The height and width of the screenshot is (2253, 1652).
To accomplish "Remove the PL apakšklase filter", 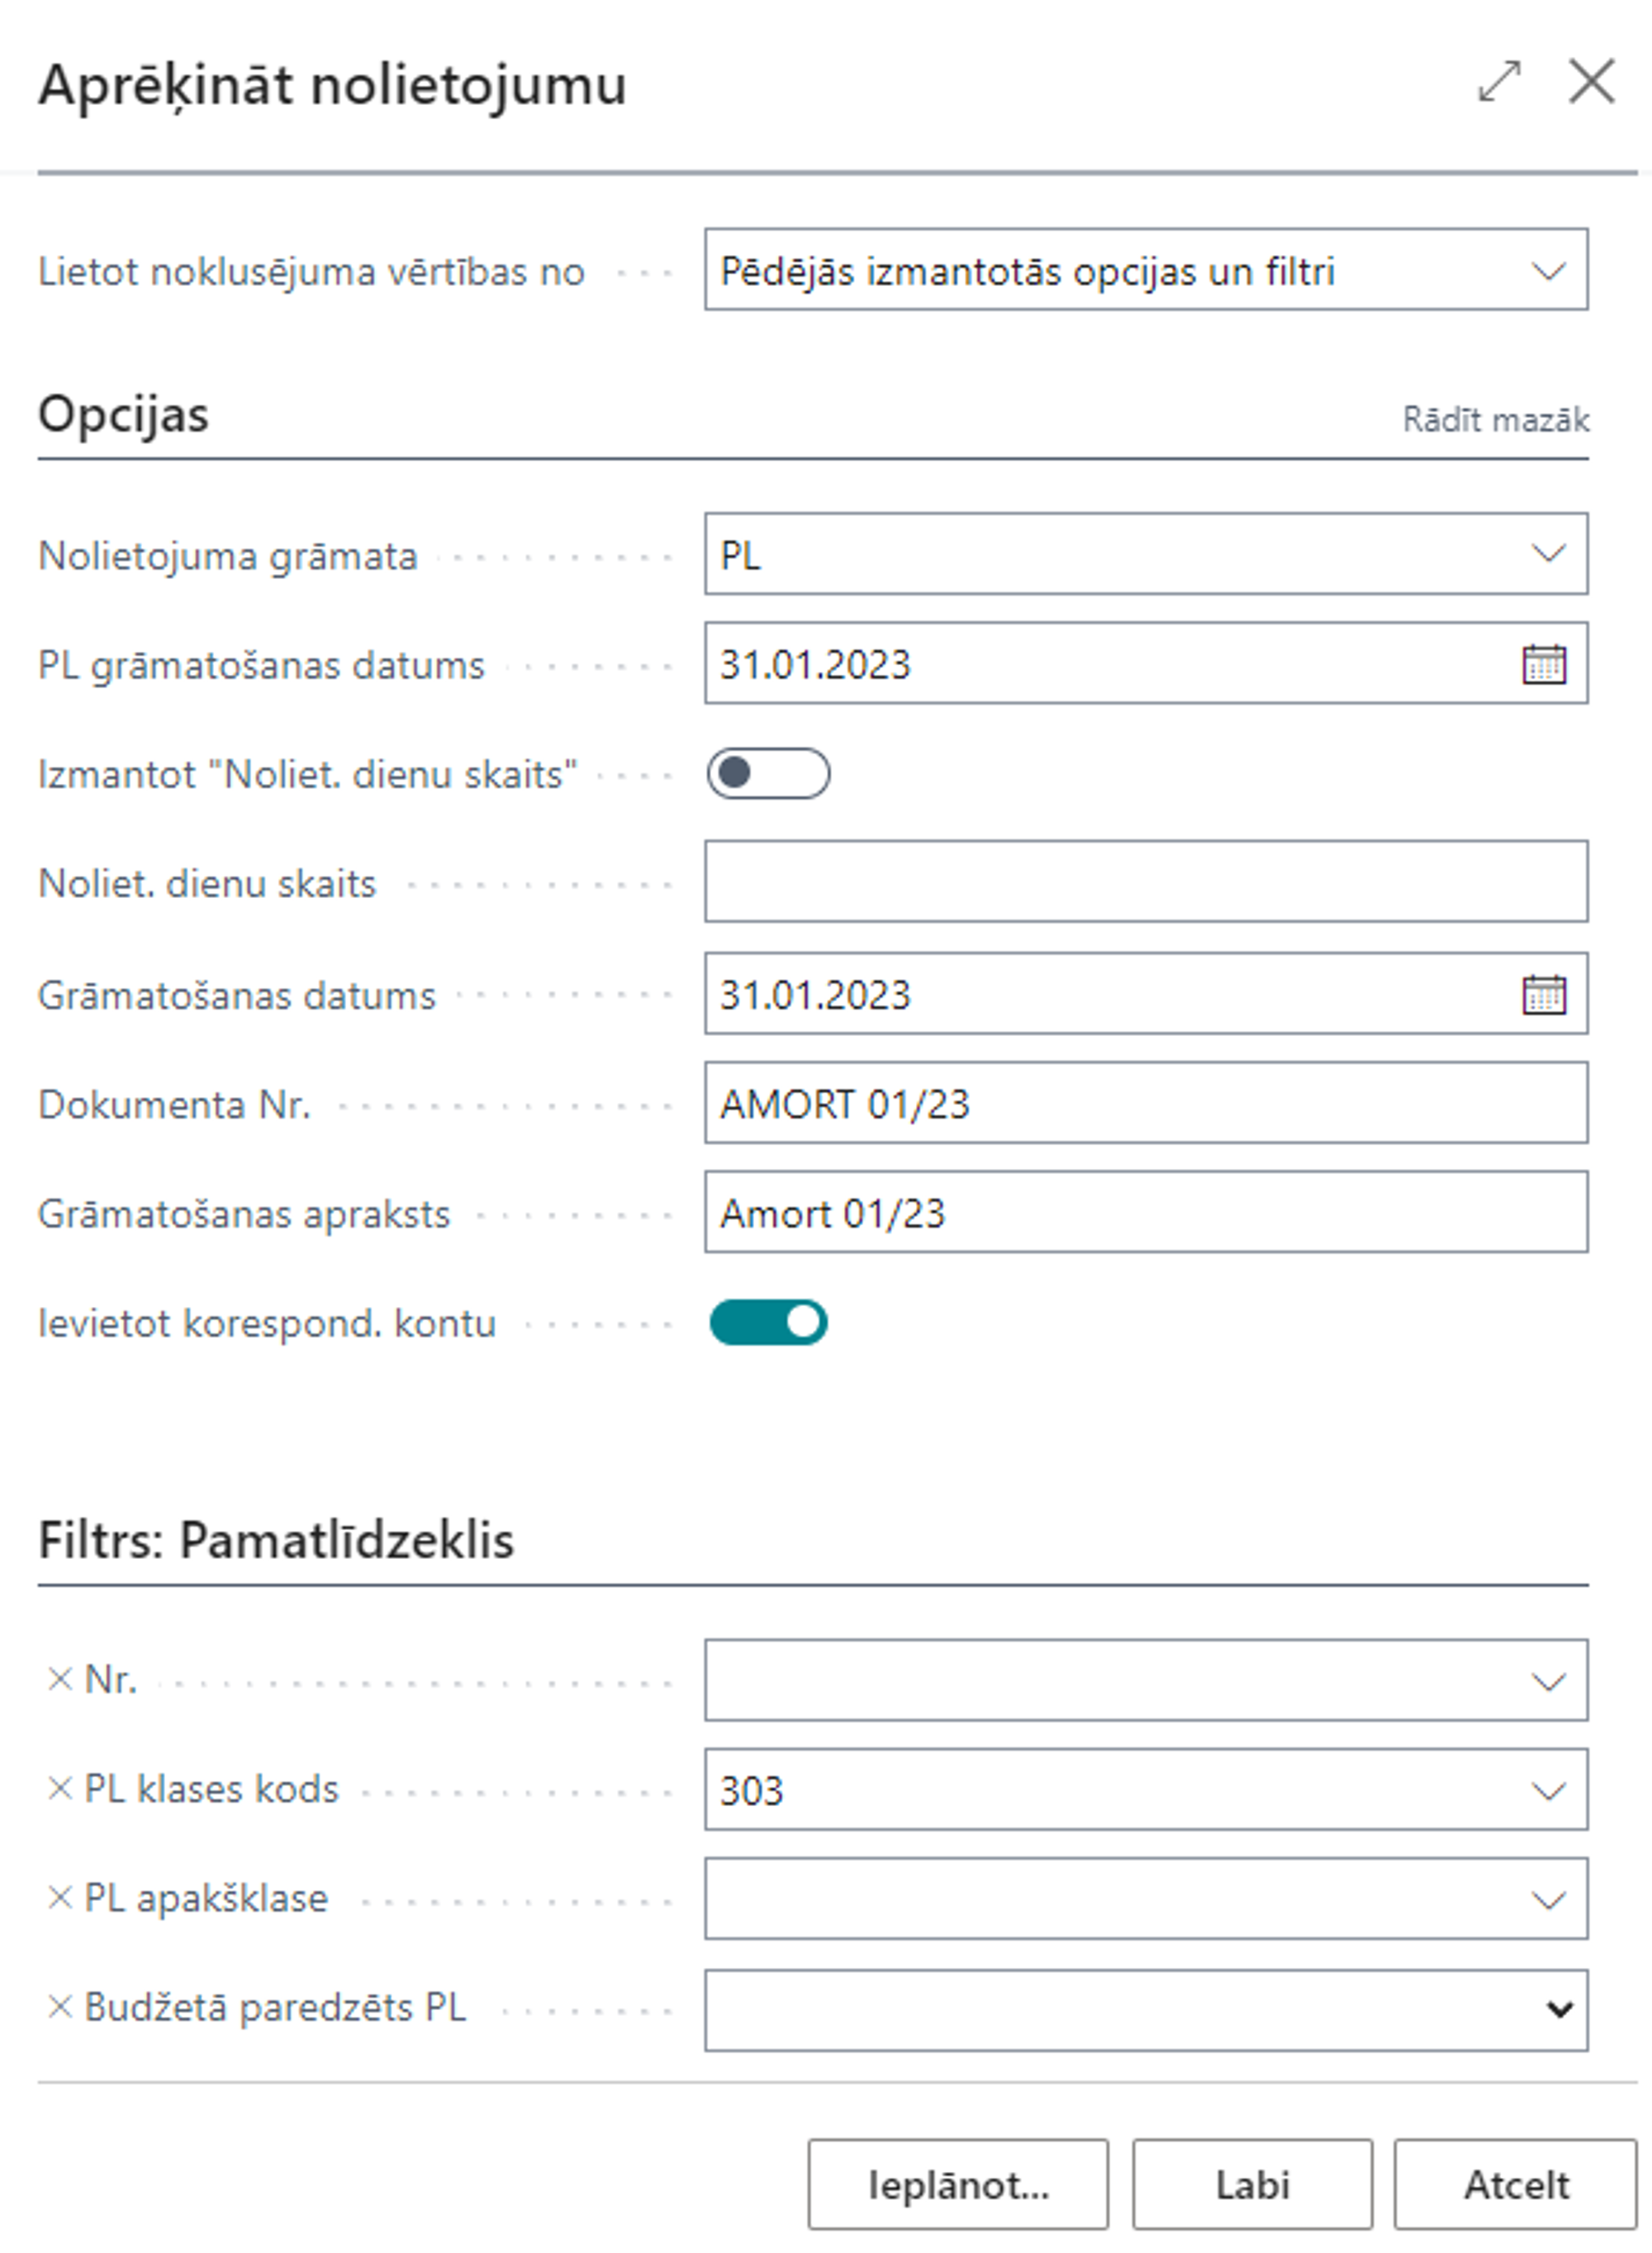I will point(60,1897).
